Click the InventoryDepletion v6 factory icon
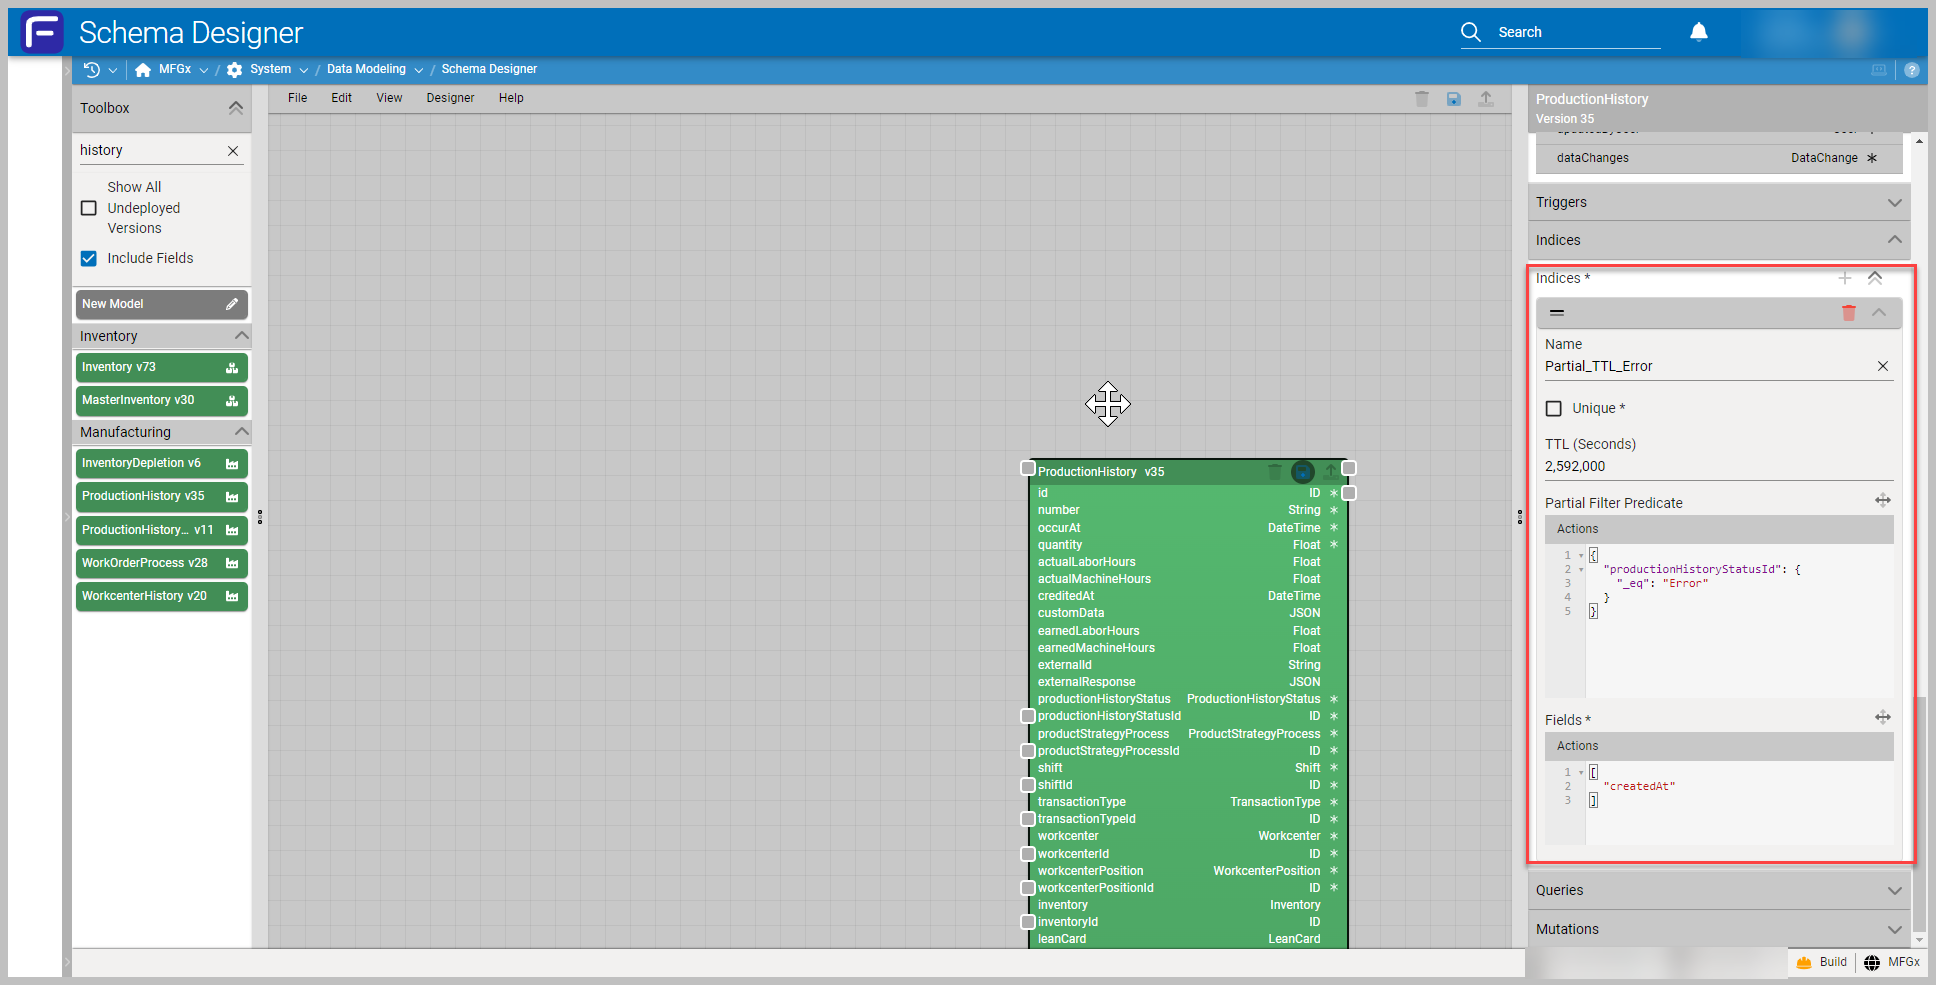1936x985 pixels. coord(232,463)
